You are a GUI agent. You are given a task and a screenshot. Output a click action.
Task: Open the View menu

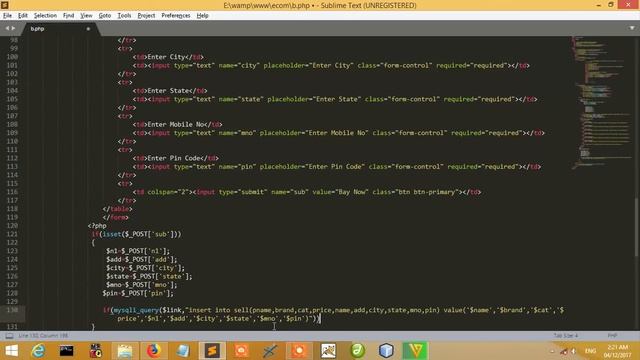click(86, 16)
